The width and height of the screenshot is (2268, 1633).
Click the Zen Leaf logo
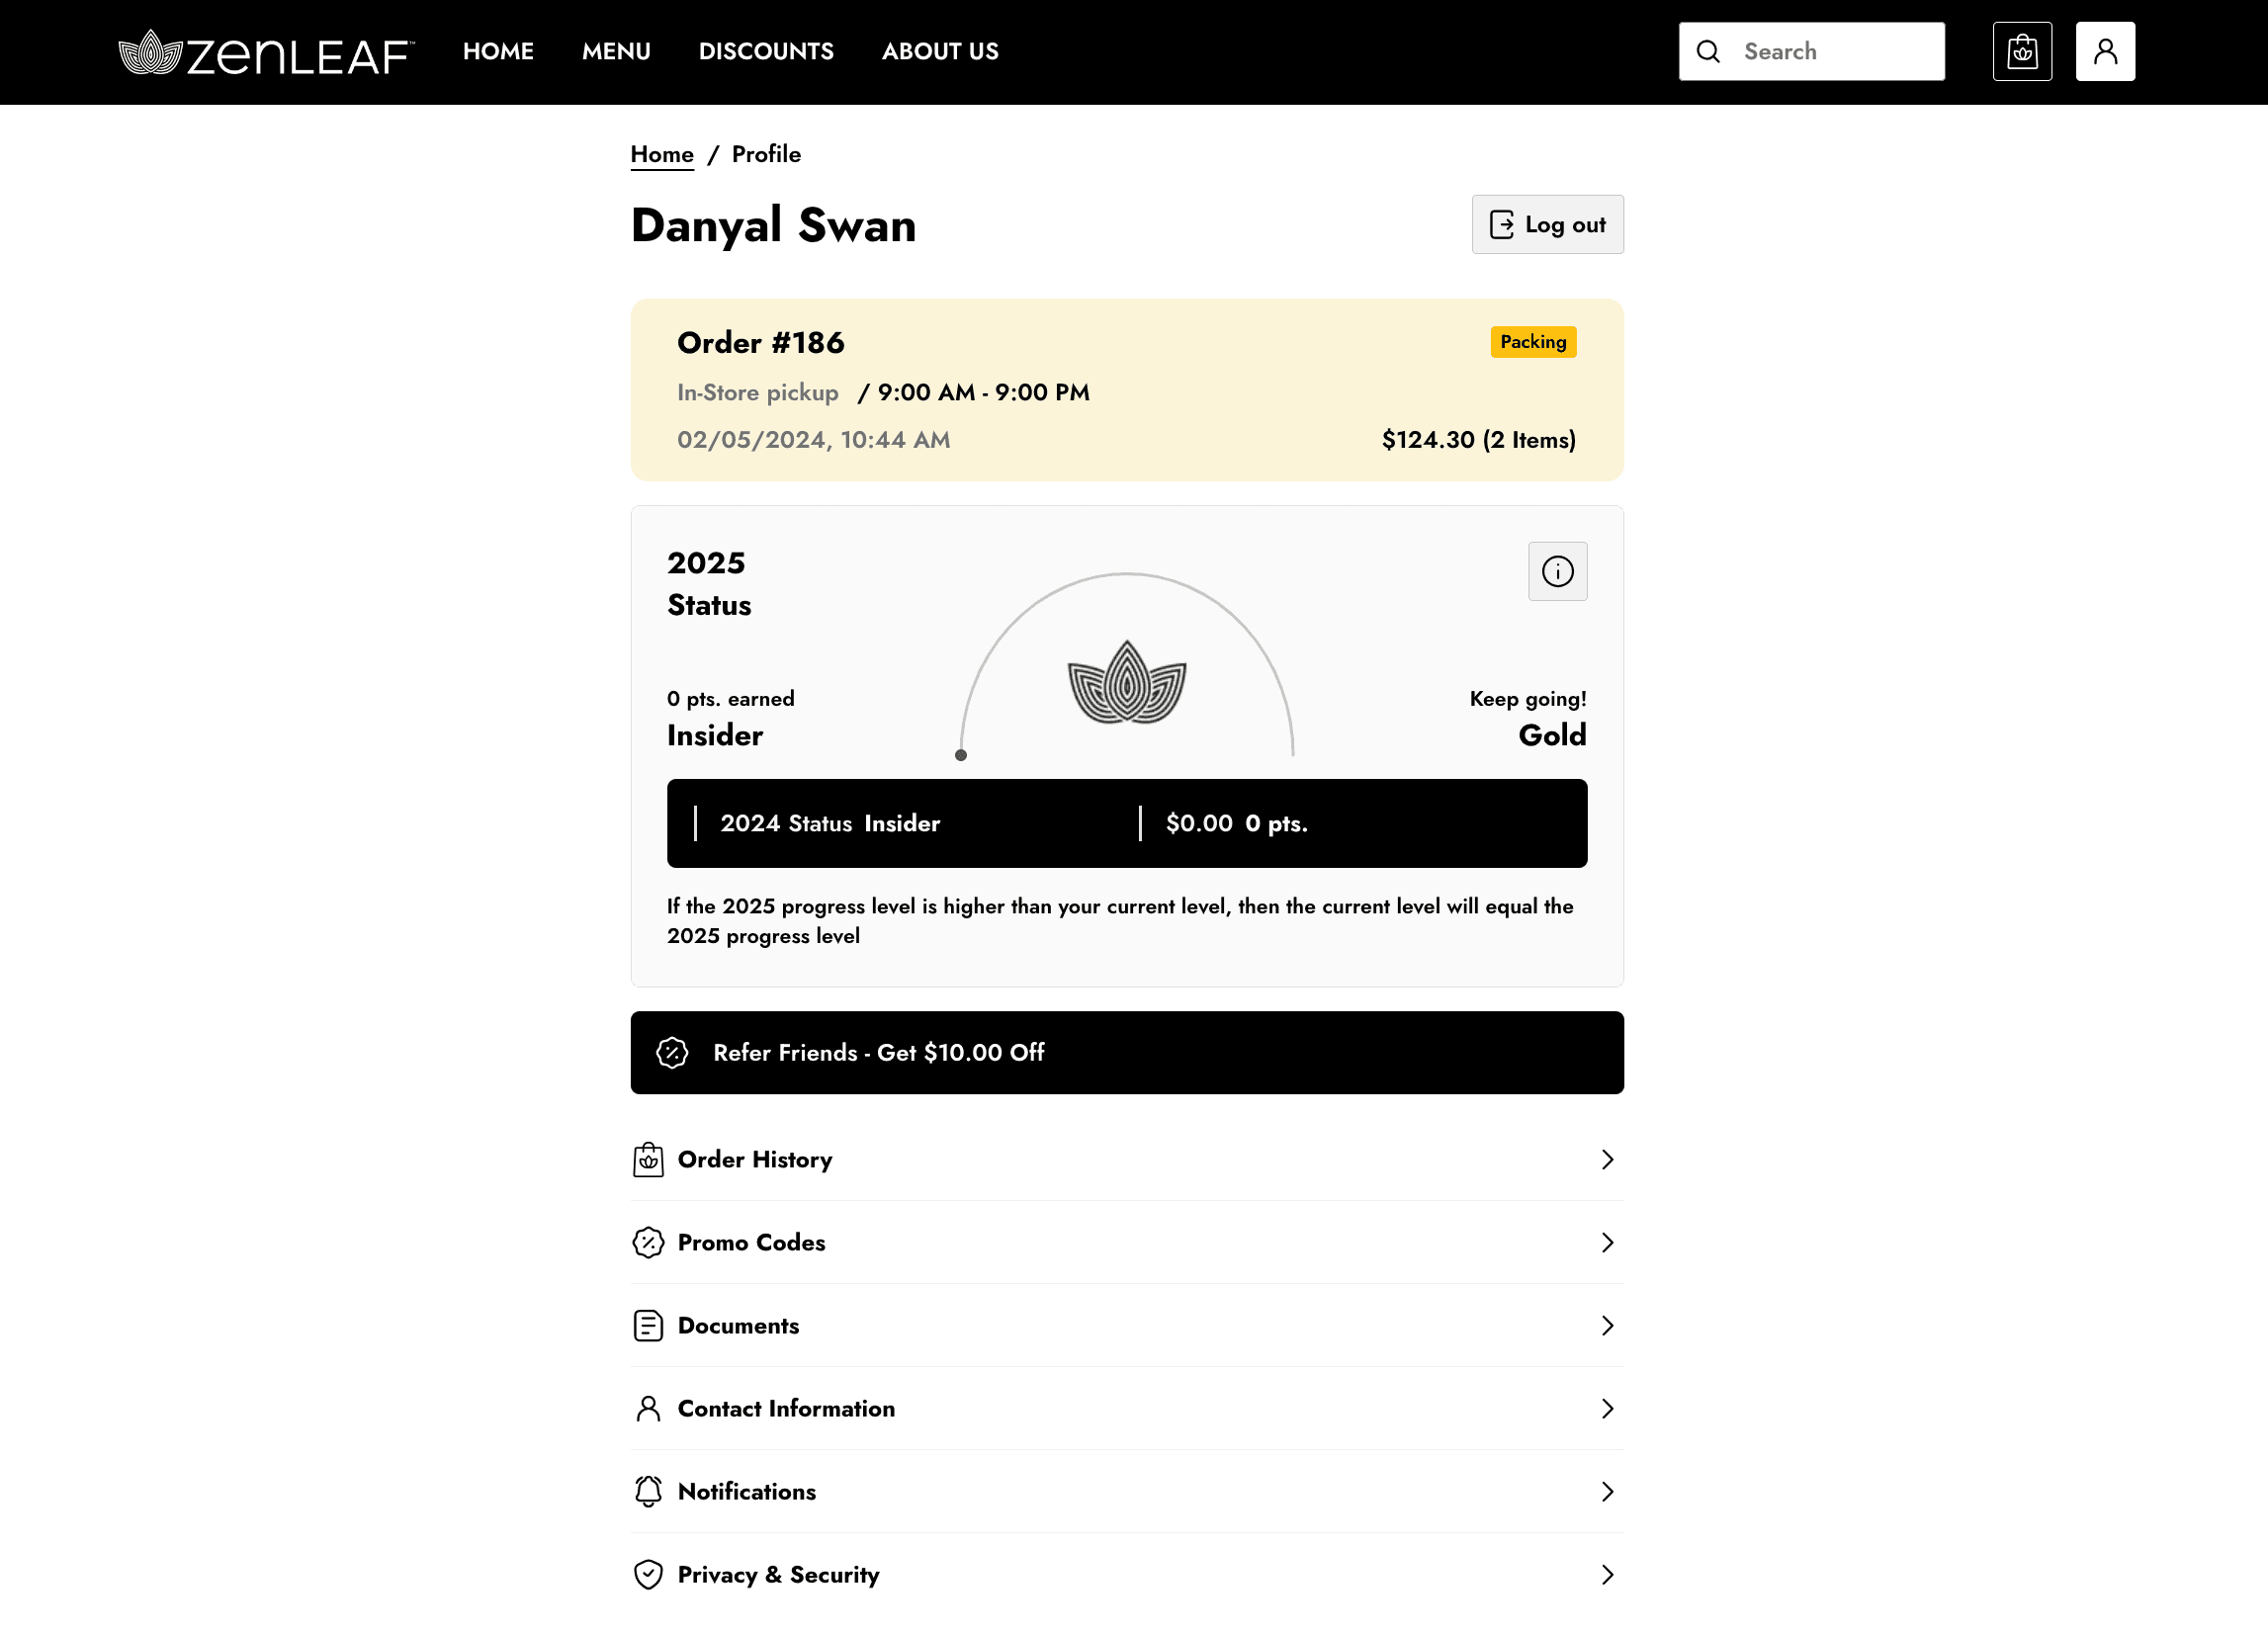(x=266, y=52)
